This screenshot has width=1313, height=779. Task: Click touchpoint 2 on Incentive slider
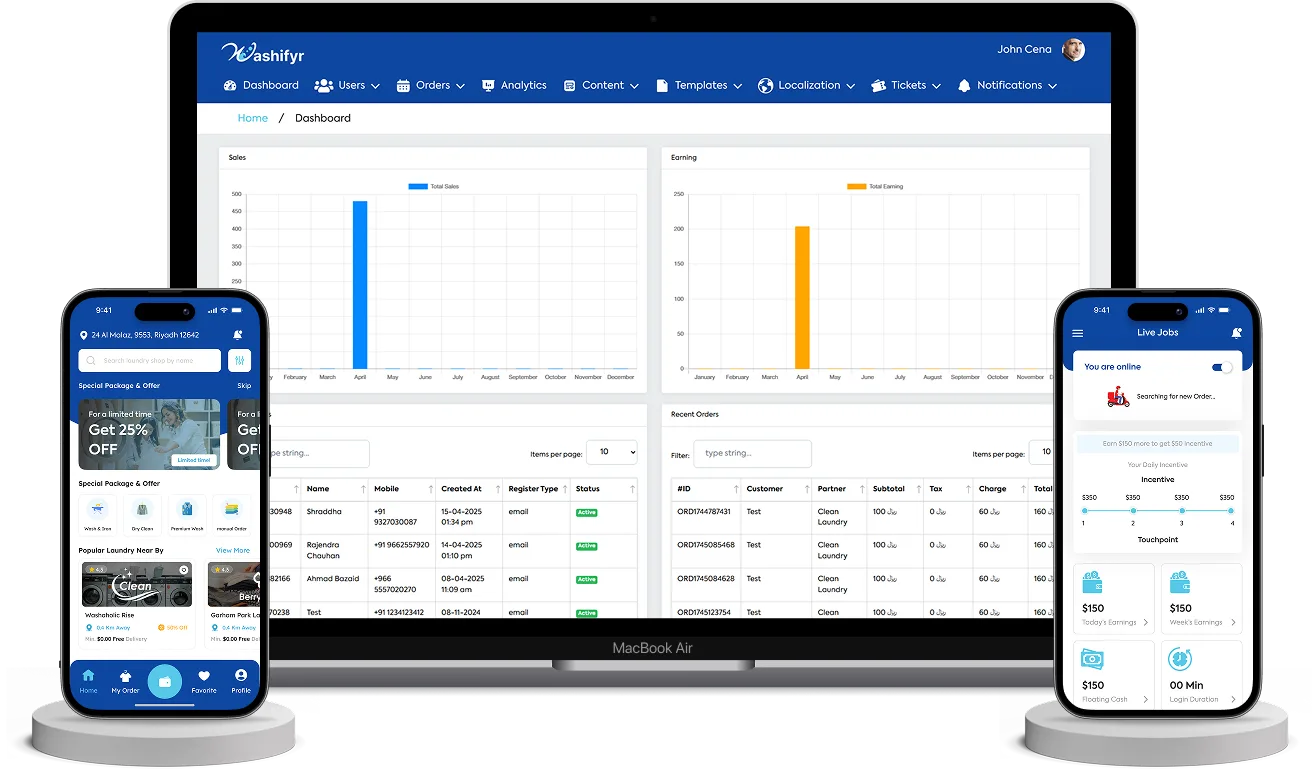pos(1132,510)
